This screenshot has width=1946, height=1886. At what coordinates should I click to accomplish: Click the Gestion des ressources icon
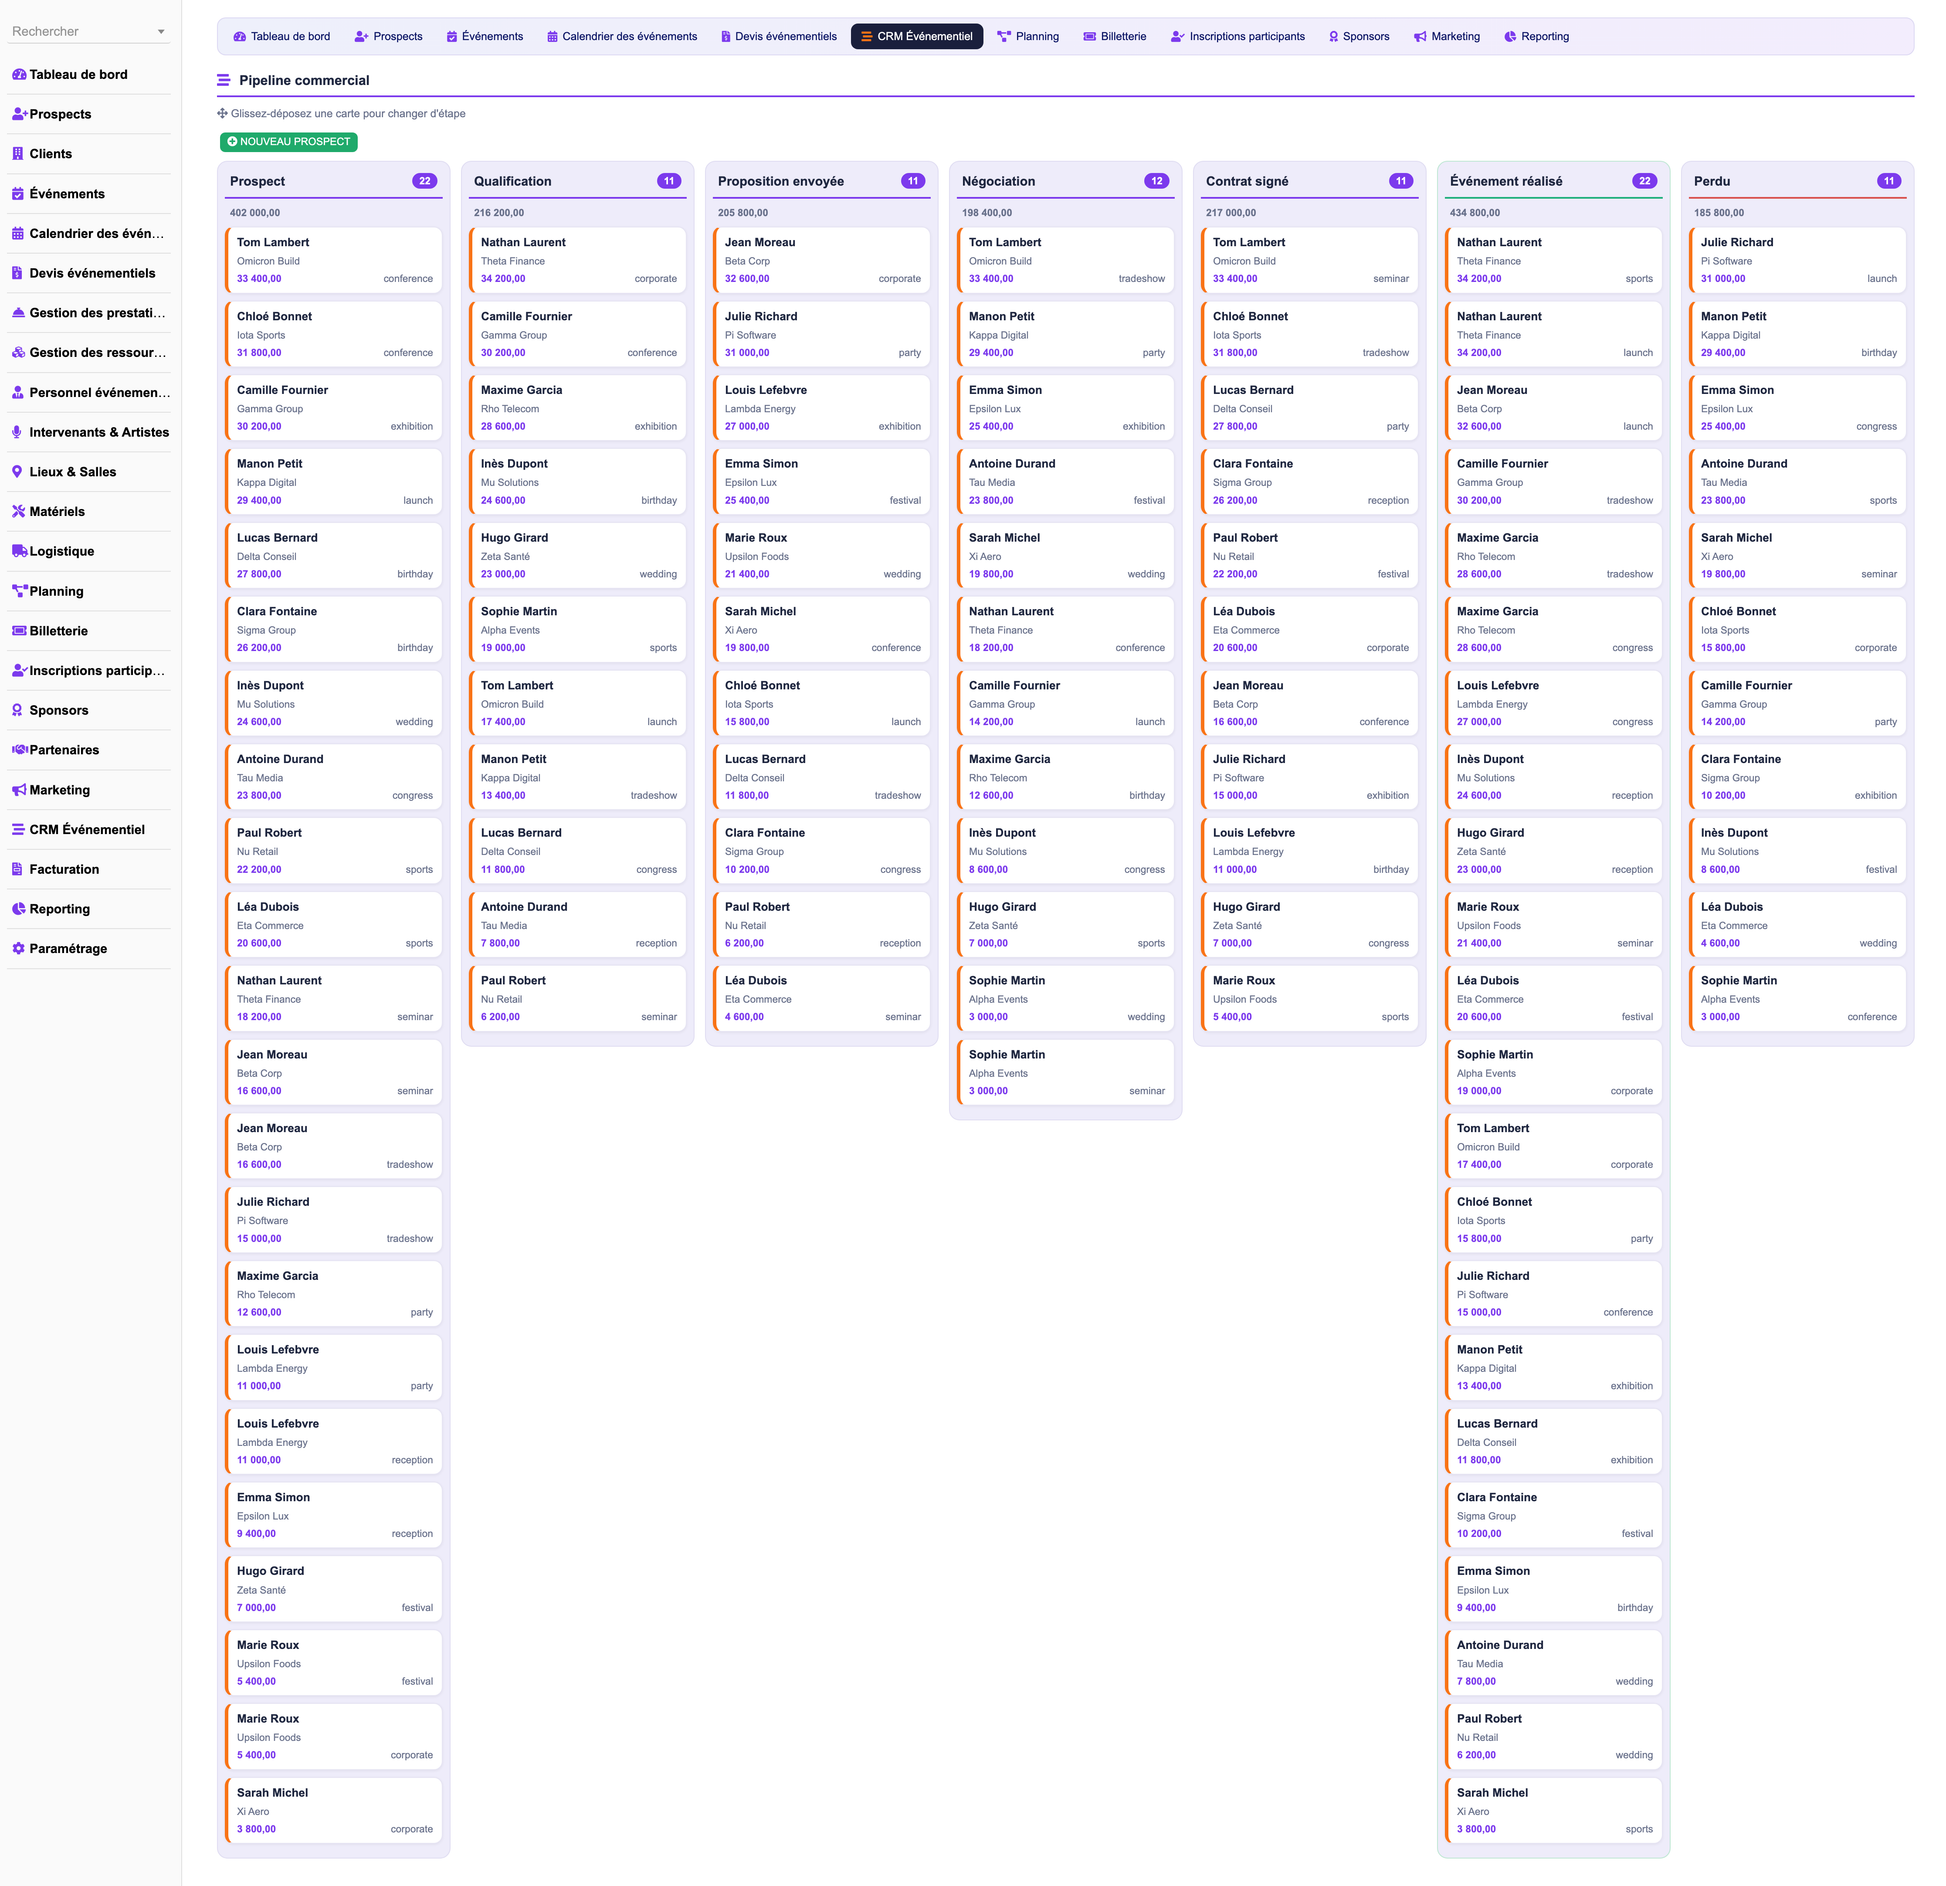pos(18,352)
